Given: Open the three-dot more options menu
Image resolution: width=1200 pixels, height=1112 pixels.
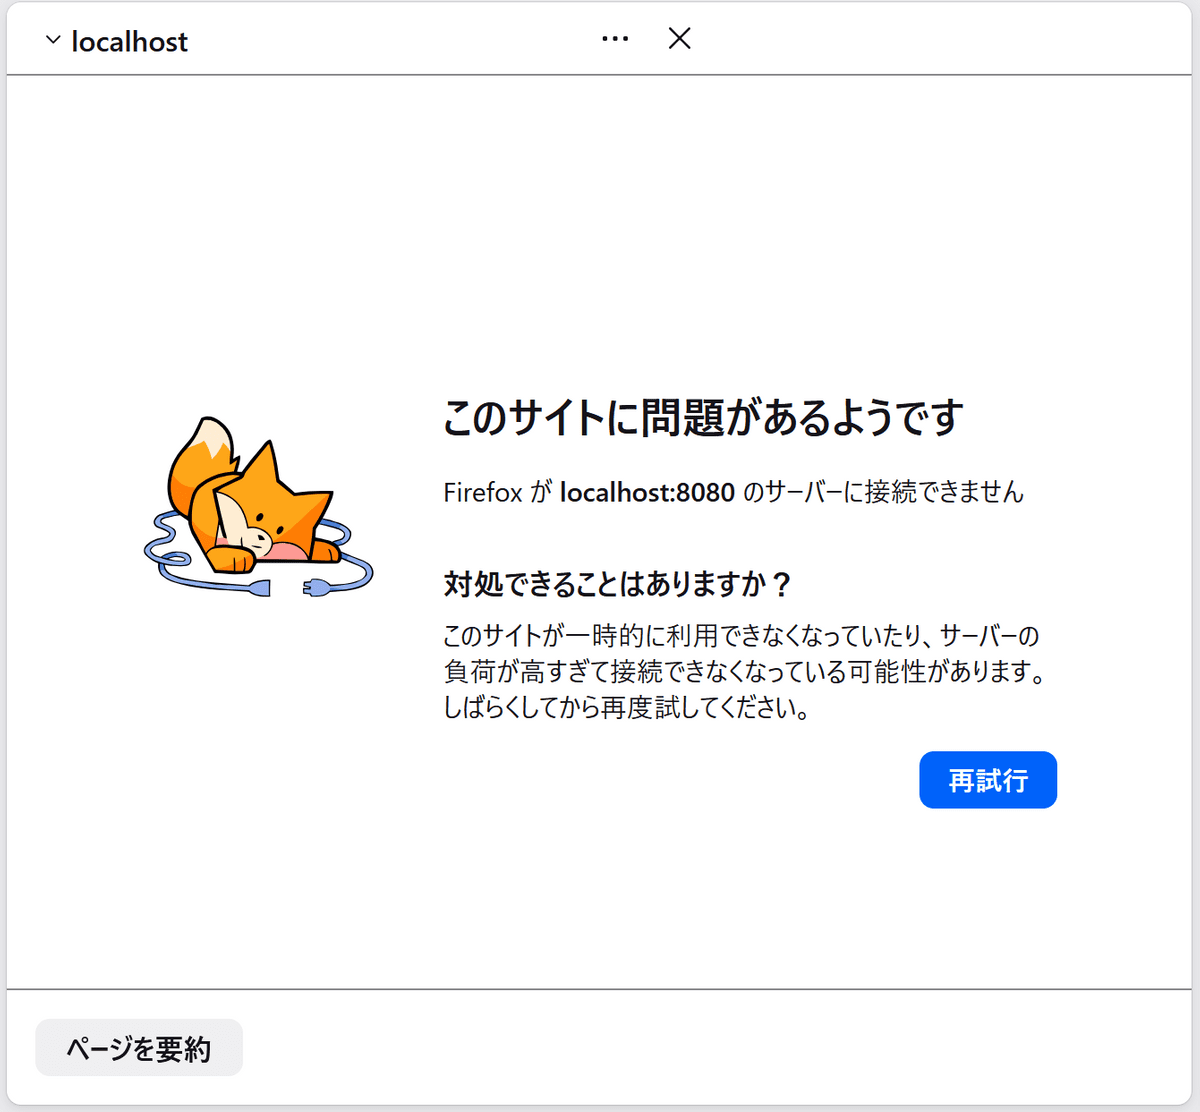Looking at the screenshot, I should [x=615, y=39].
